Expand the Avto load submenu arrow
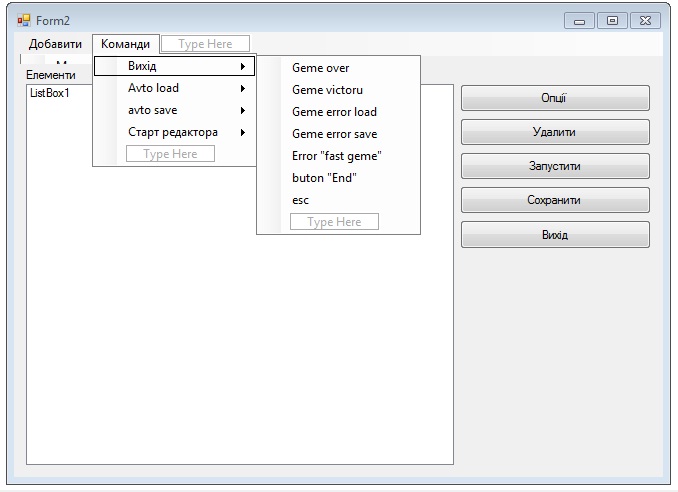This screenshot has height=492, width=678. coord(243,89)
